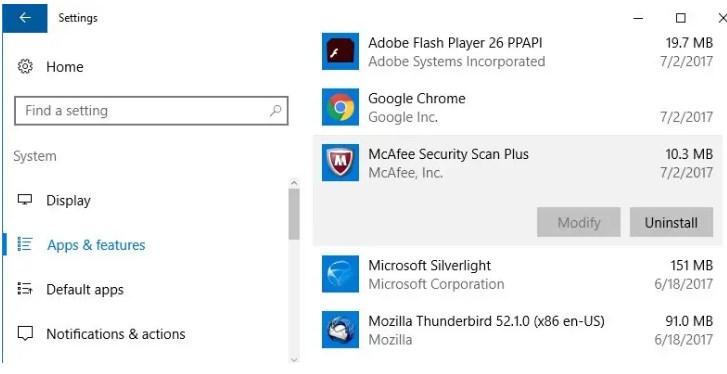Viewport: 727px width, 374px height.
Task: Click the disabled Modify button
Action: coord(579,222)
